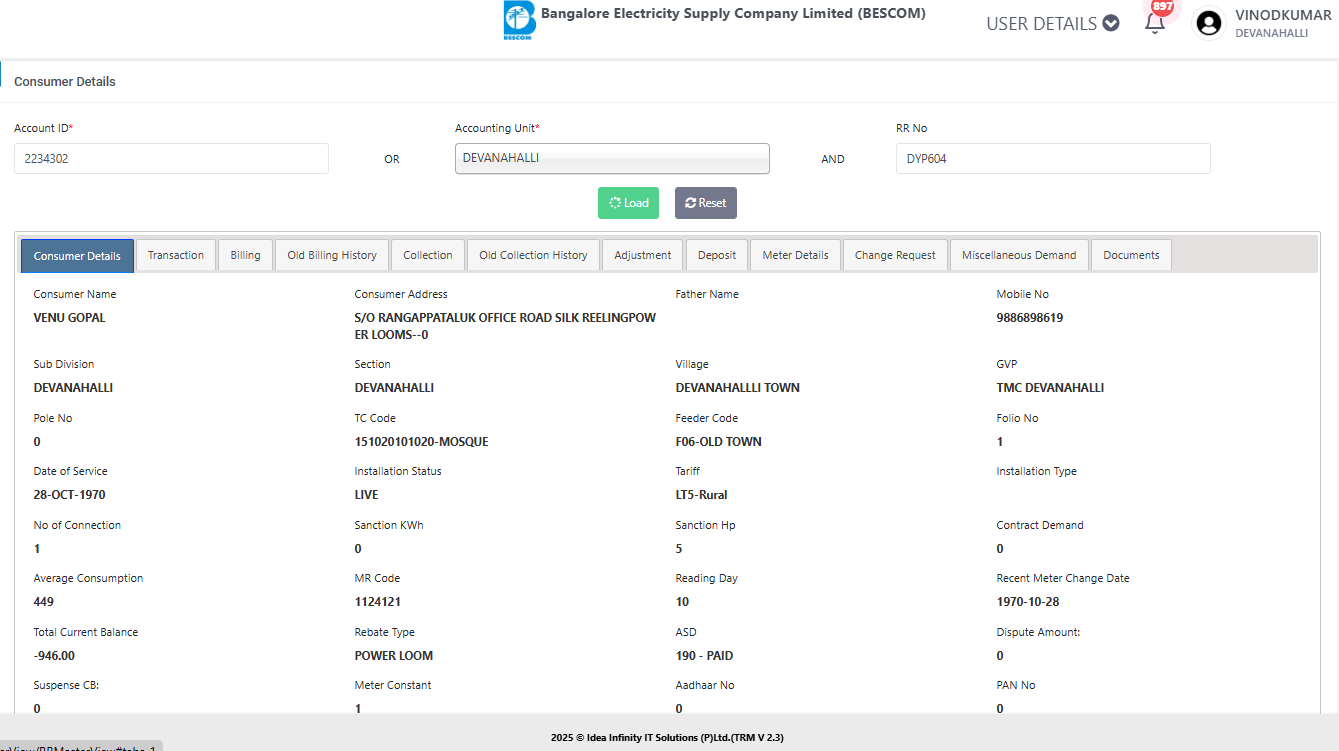Expand the USER DETAILS dropdown
The height and width of the screenshot is (751, 1339).
pyautogui.click(x=1052, y=24)
